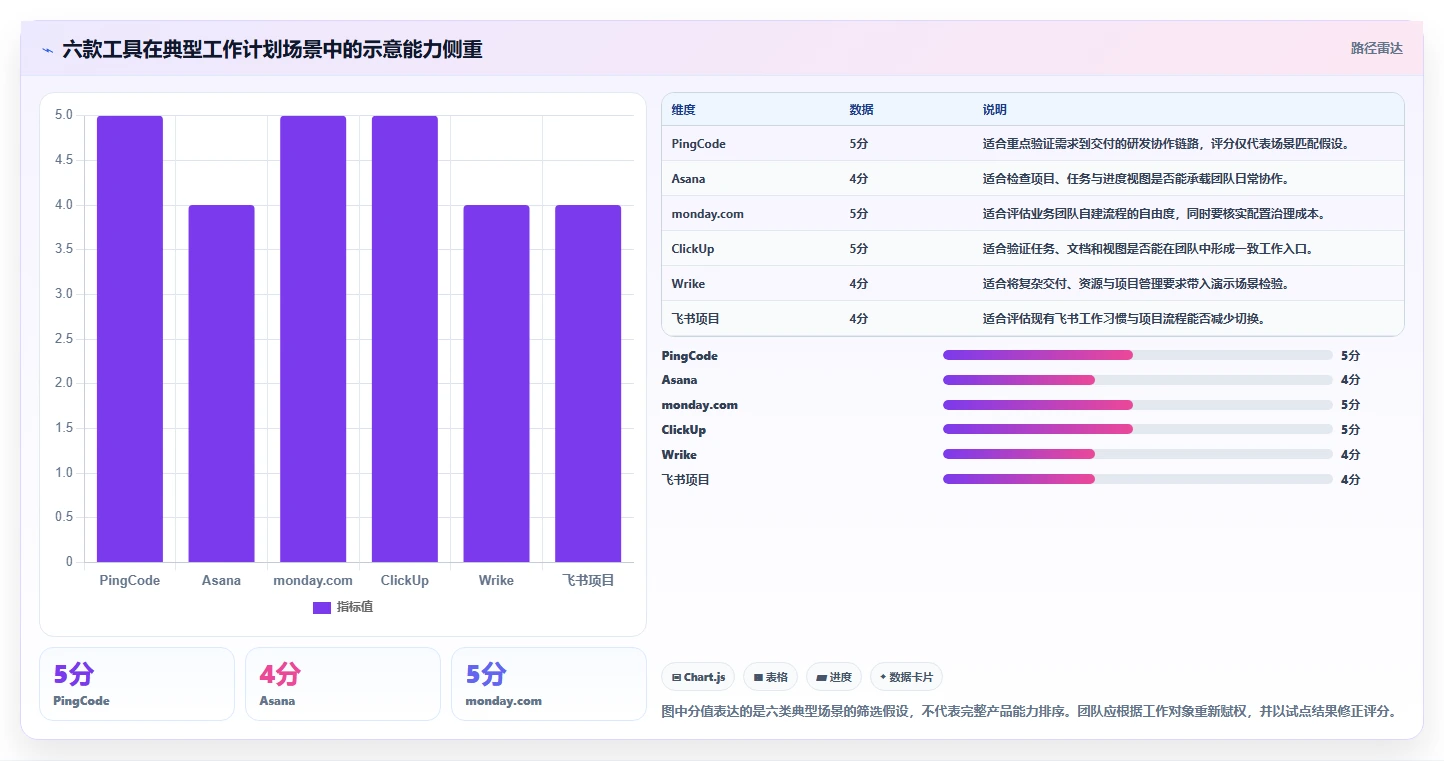Screen dimensions: 1444x761
Task: Click the 进度 chip
Action: coord(833,677)
